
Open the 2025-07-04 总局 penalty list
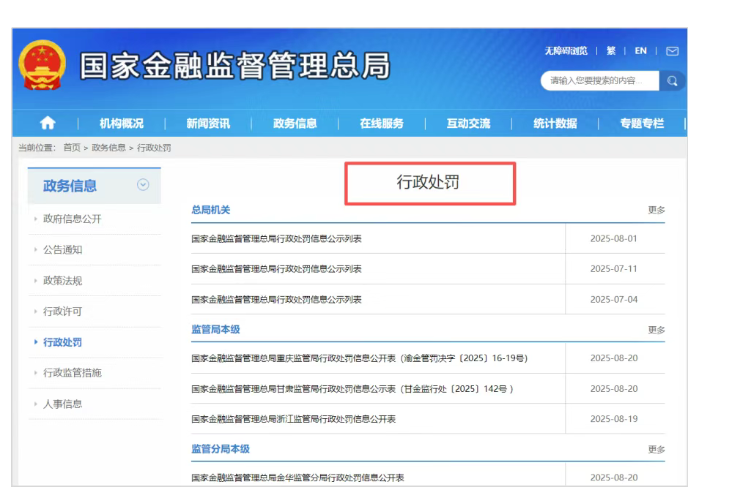tap(276, 299)
